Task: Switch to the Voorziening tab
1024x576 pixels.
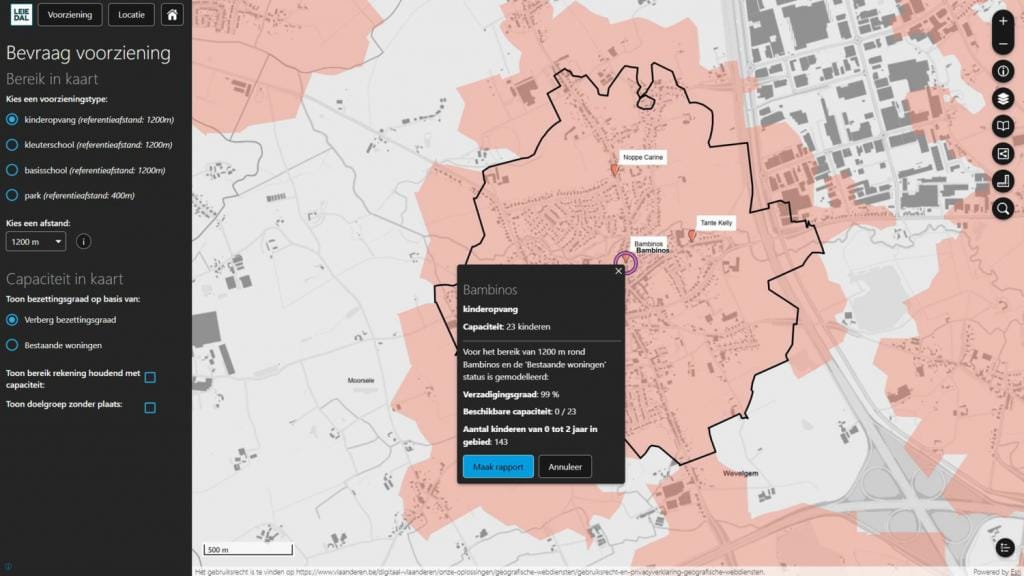Action: click(x=70, y=15)
